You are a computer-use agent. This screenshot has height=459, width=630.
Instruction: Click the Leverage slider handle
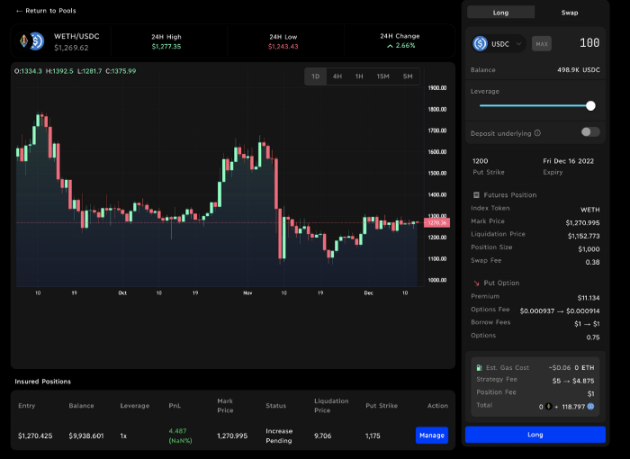click(x=591, y=105)
